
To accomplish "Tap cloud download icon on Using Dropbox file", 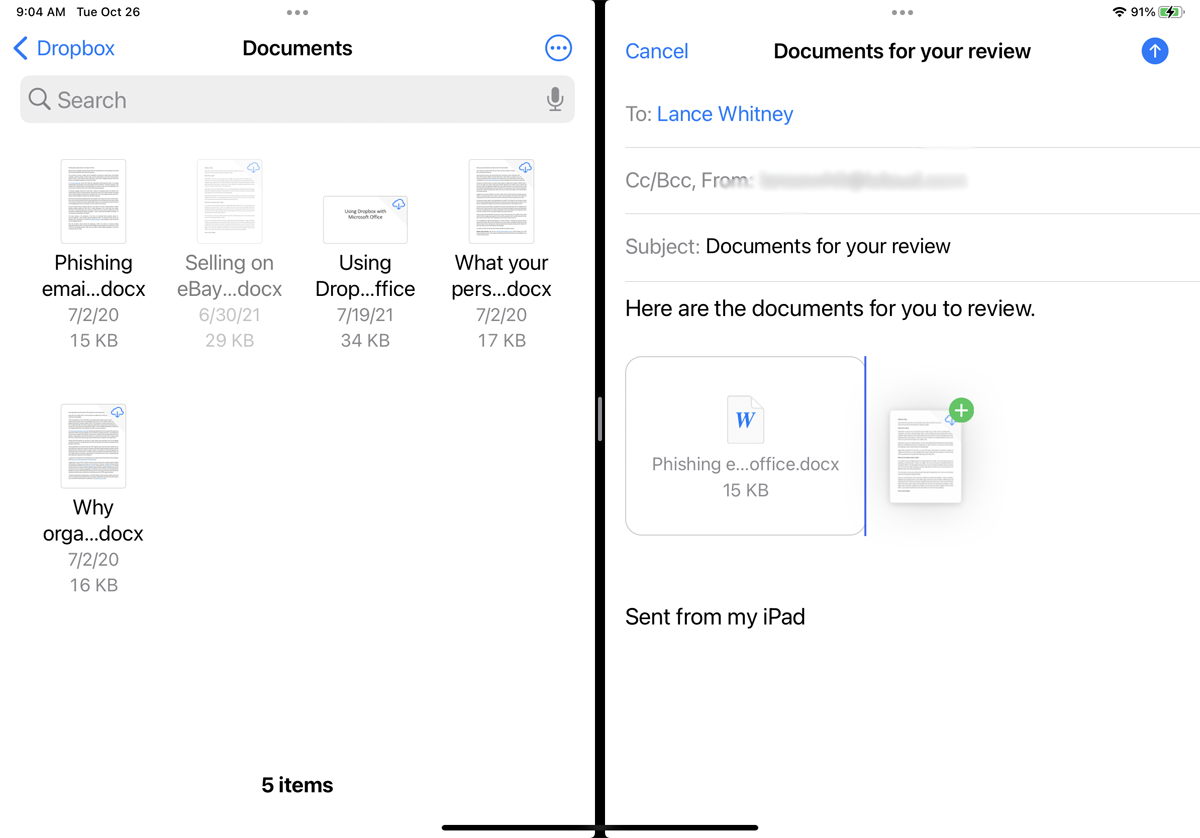I will click(x=398, y=204).
